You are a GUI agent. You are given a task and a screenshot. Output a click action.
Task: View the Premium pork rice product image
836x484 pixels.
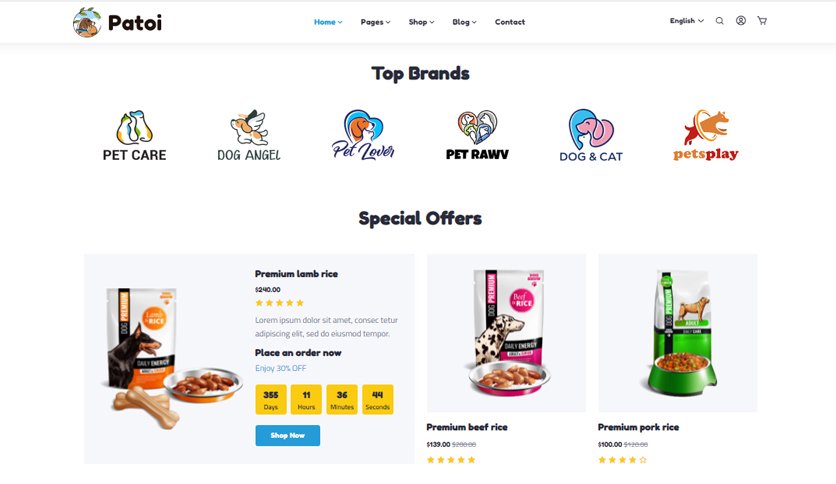[x=678, y=333]
